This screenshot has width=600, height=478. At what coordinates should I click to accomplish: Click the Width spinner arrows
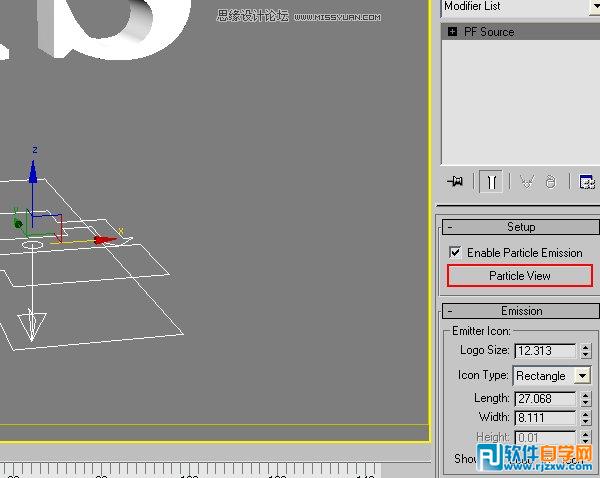click(585, 418)
